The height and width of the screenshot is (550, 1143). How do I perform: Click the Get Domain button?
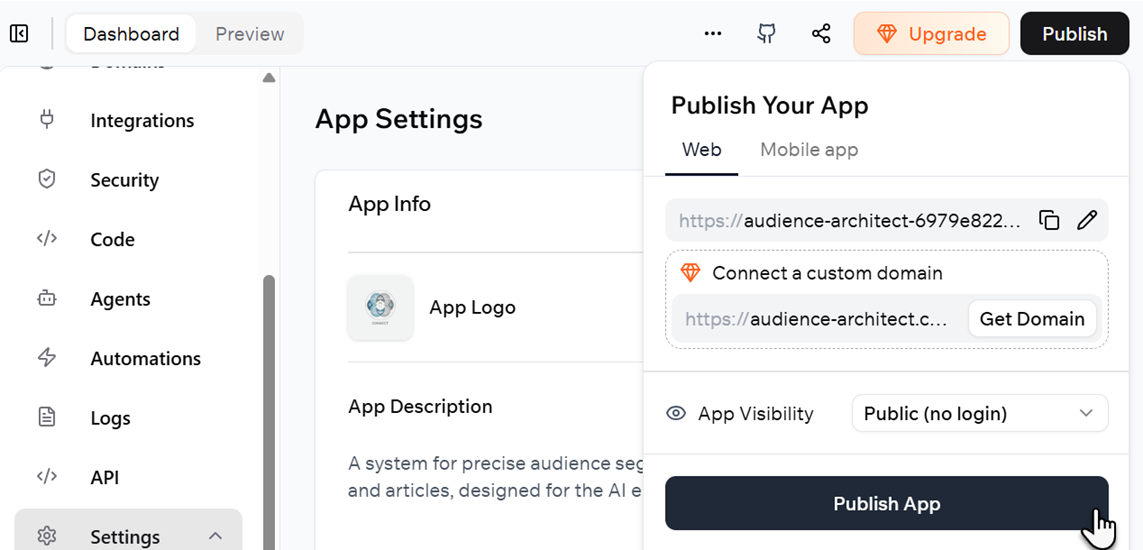(x=1031, y=319)
